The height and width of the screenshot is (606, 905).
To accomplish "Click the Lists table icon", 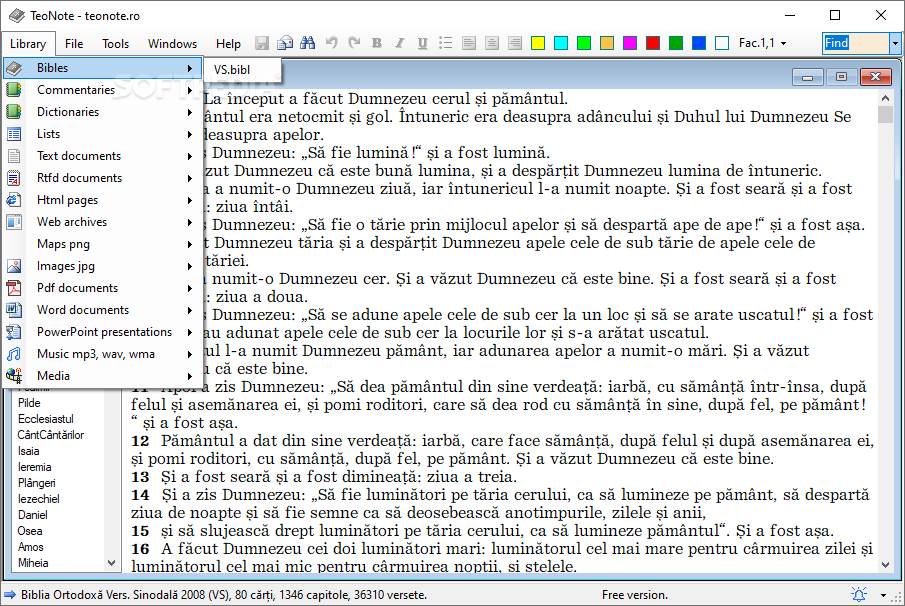I will tap(14, 134).
